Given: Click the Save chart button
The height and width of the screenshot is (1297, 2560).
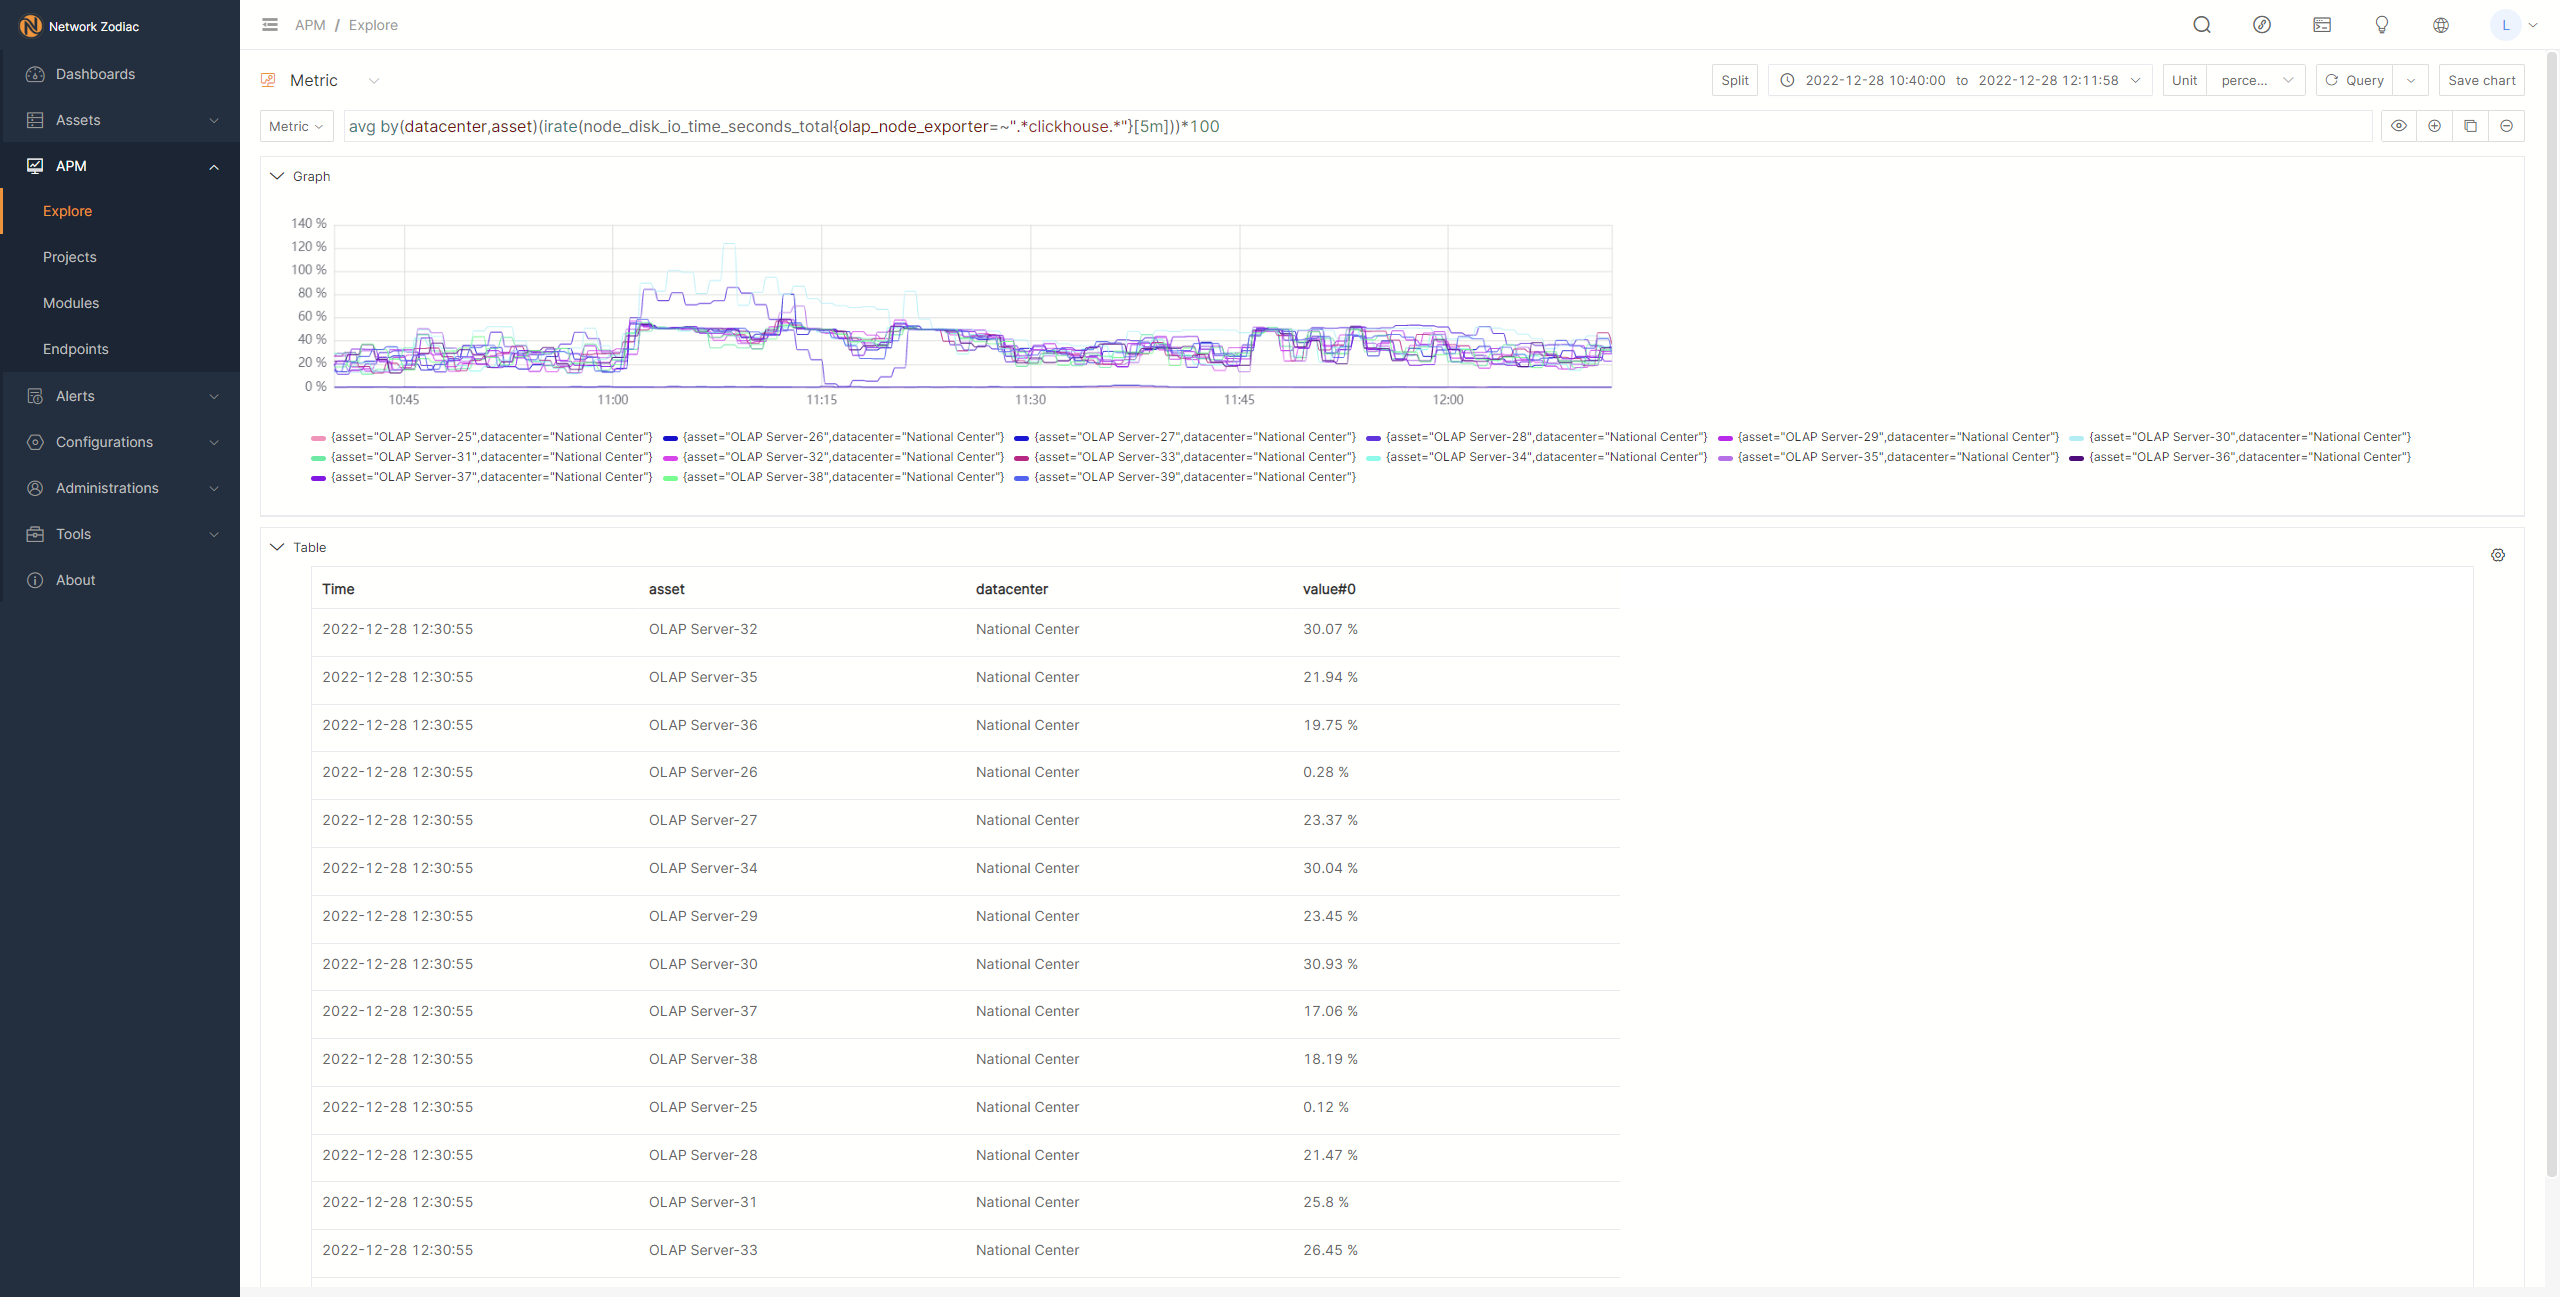Looking at the screenshot, I should click(2481, 80).
